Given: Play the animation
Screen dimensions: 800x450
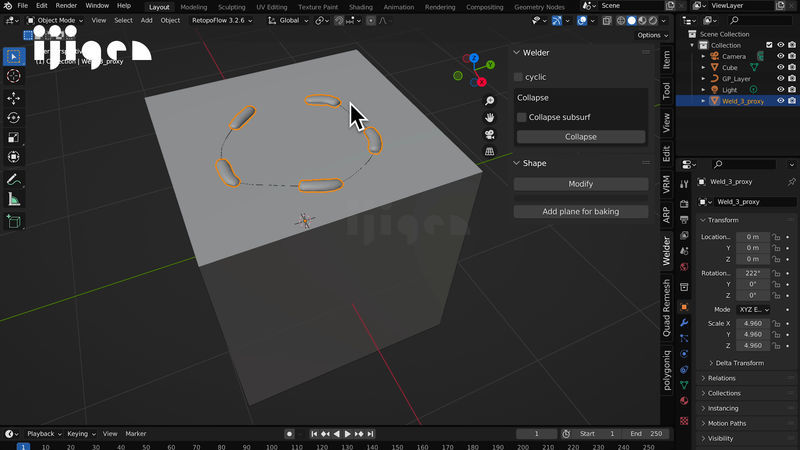Looking at the screenshot, I should coord(347,434).
